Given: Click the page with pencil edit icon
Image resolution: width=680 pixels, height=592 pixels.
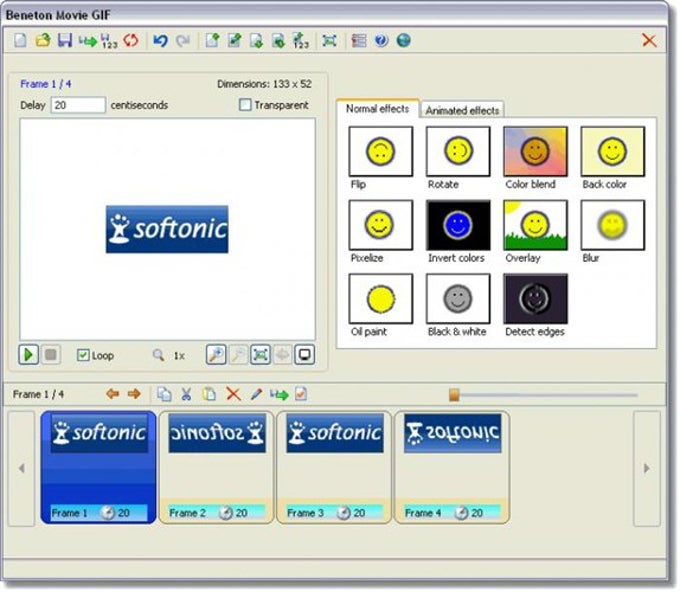Looking at the screenshot, I should click(x=234, y=40).
